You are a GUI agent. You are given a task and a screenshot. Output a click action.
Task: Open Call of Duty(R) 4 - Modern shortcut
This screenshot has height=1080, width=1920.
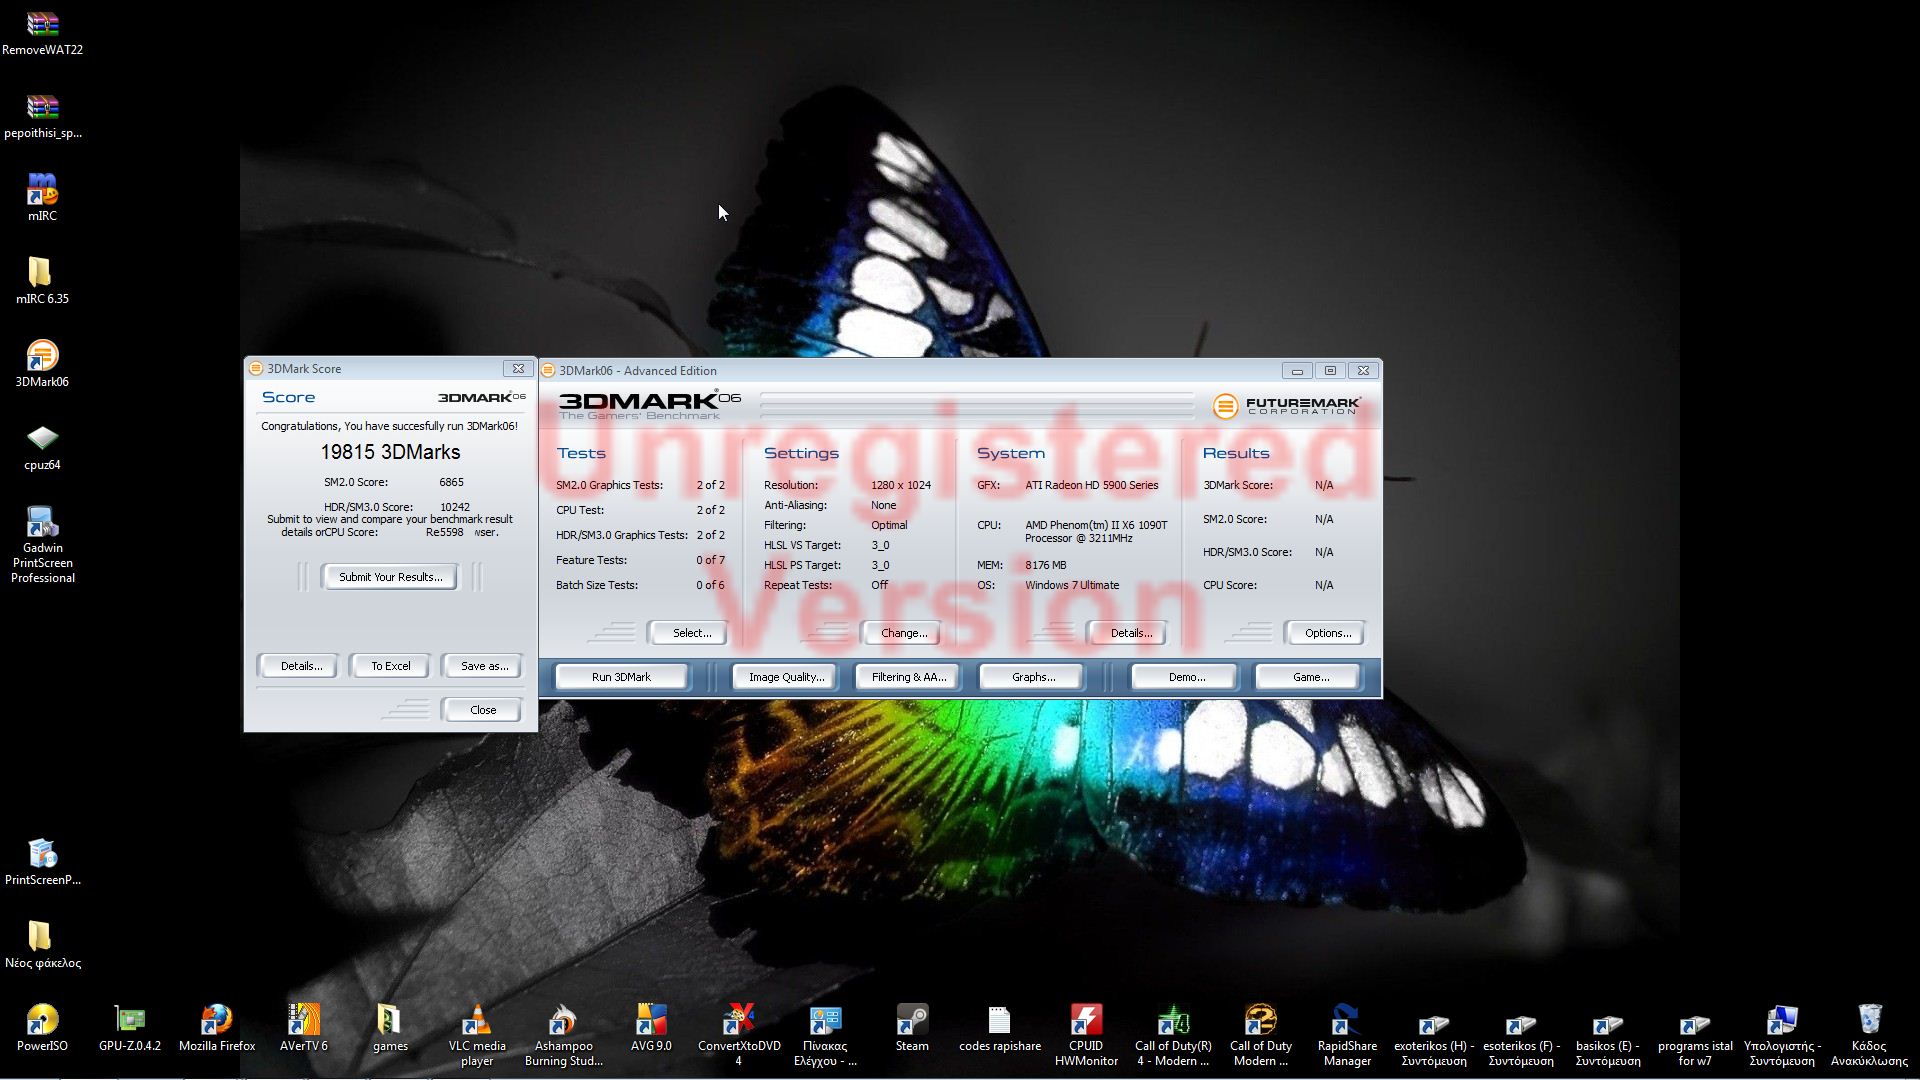point(1173,1020)
